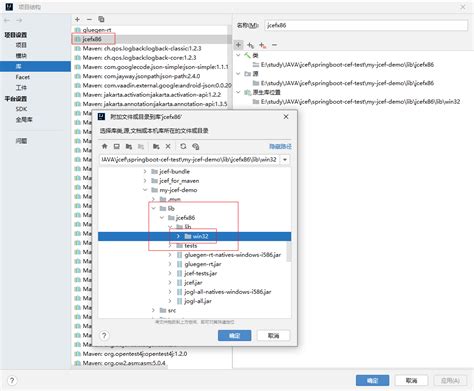Open help at Project Structure bottom left

tap(12, 380)
